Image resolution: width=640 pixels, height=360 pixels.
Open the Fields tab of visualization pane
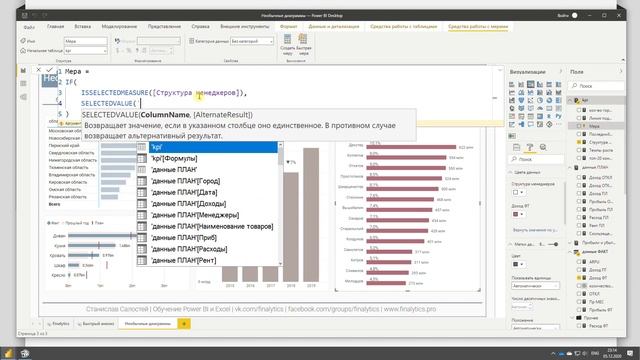pyautogui.click(x=516, y=147)
